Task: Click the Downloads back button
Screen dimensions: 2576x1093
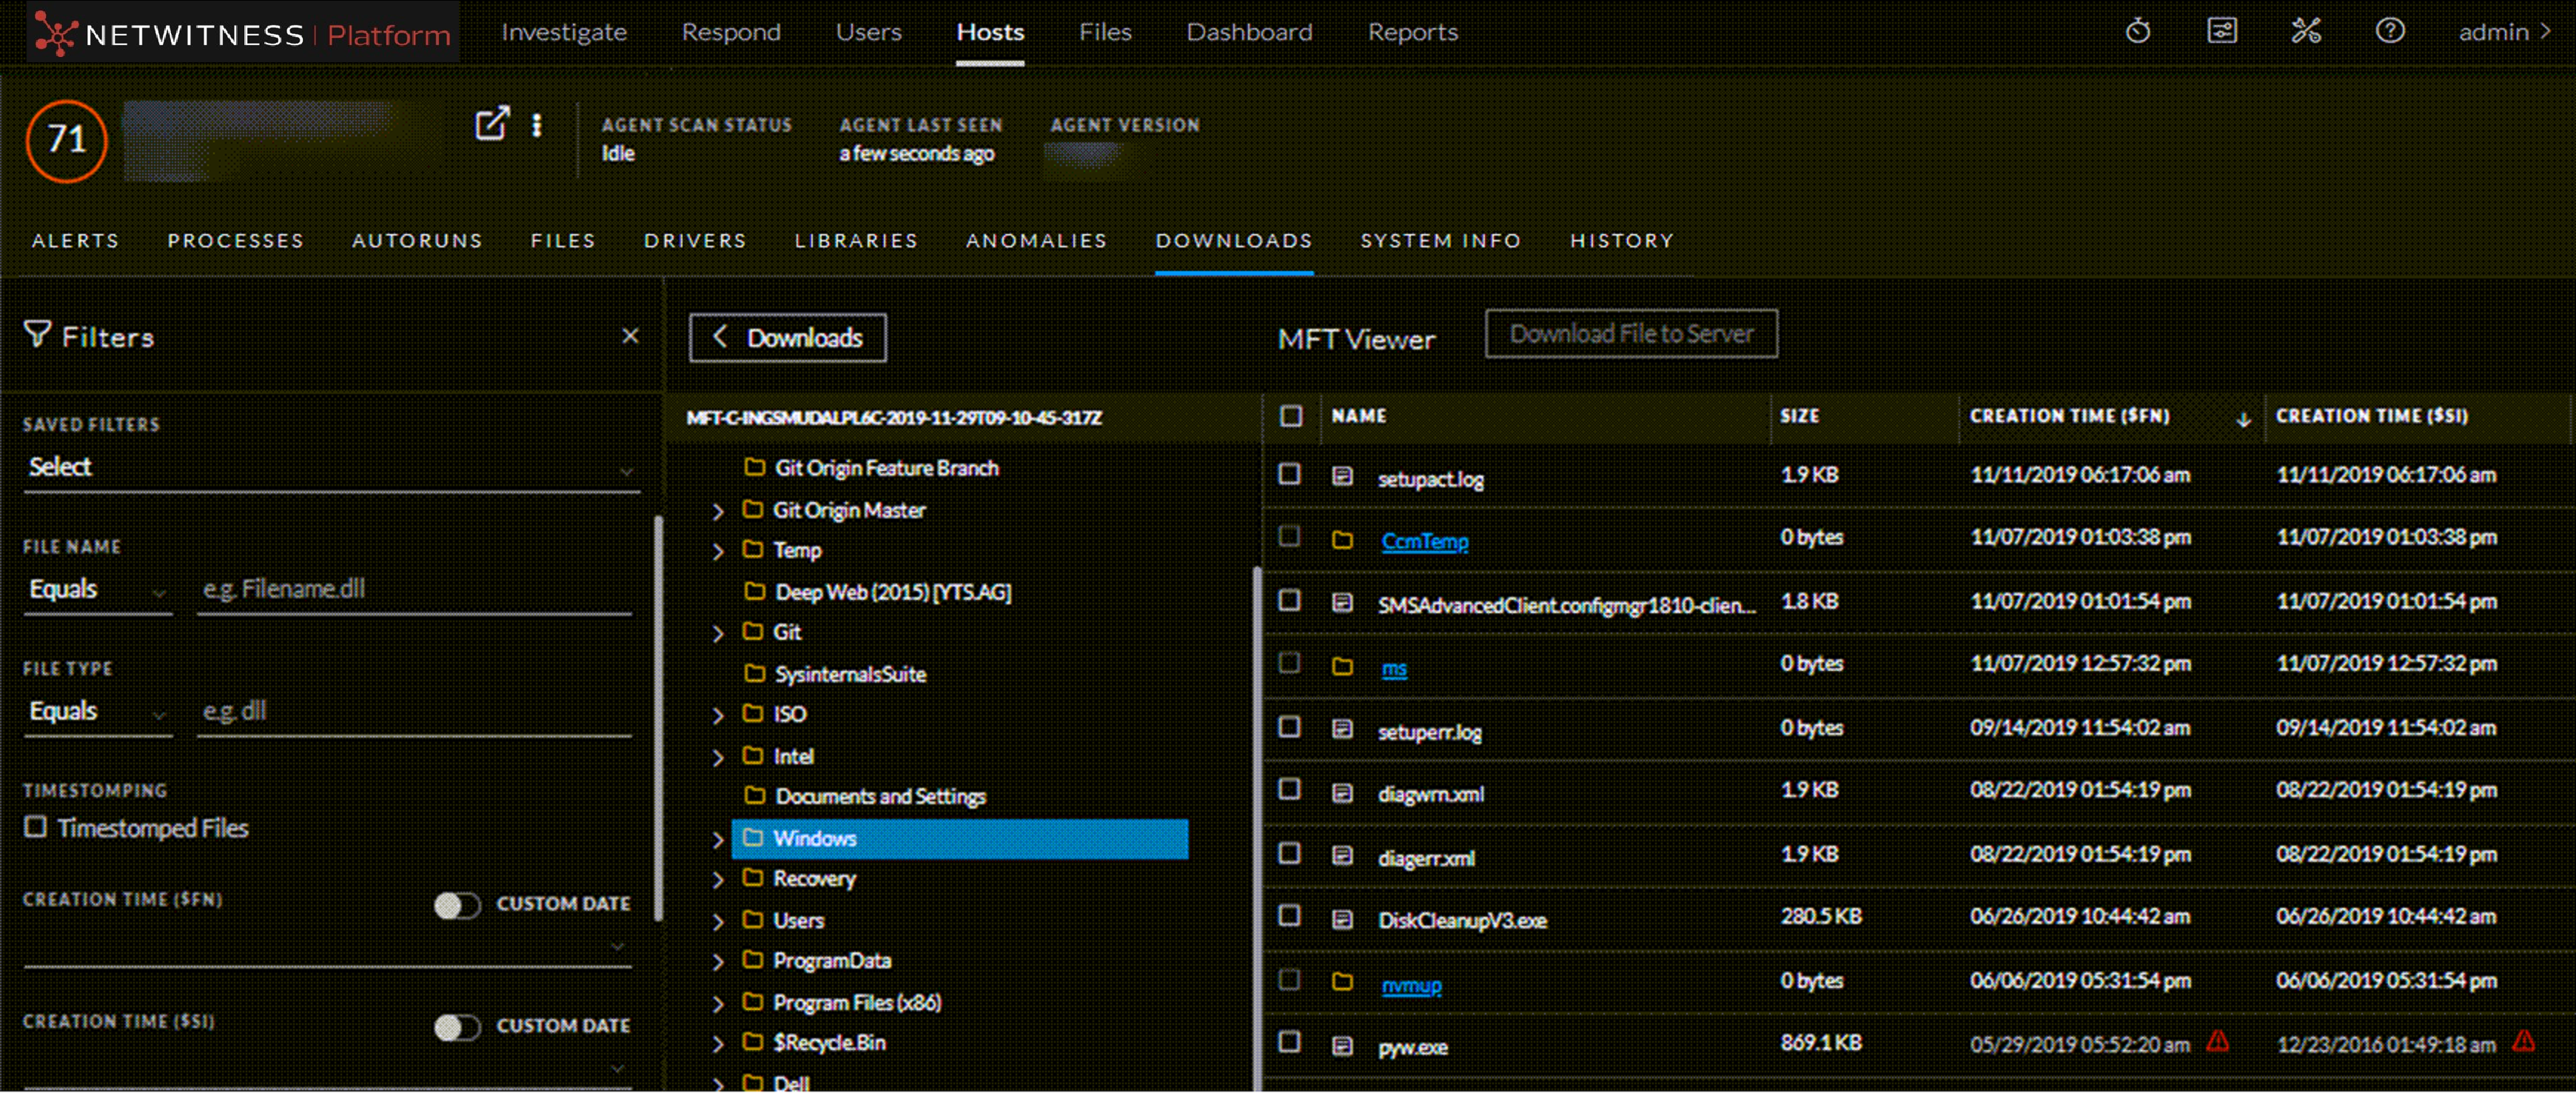Action: pyautogui.click(x=787, y=338)
